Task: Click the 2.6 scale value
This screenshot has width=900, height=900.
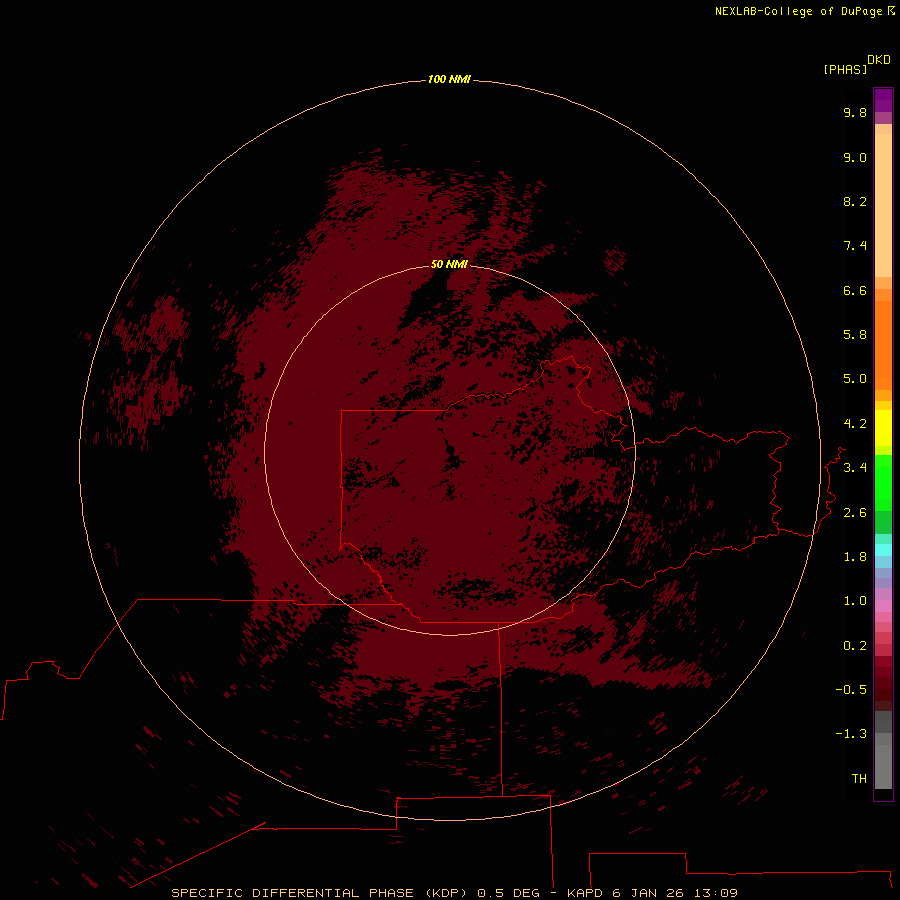Action: pos(855,513)
